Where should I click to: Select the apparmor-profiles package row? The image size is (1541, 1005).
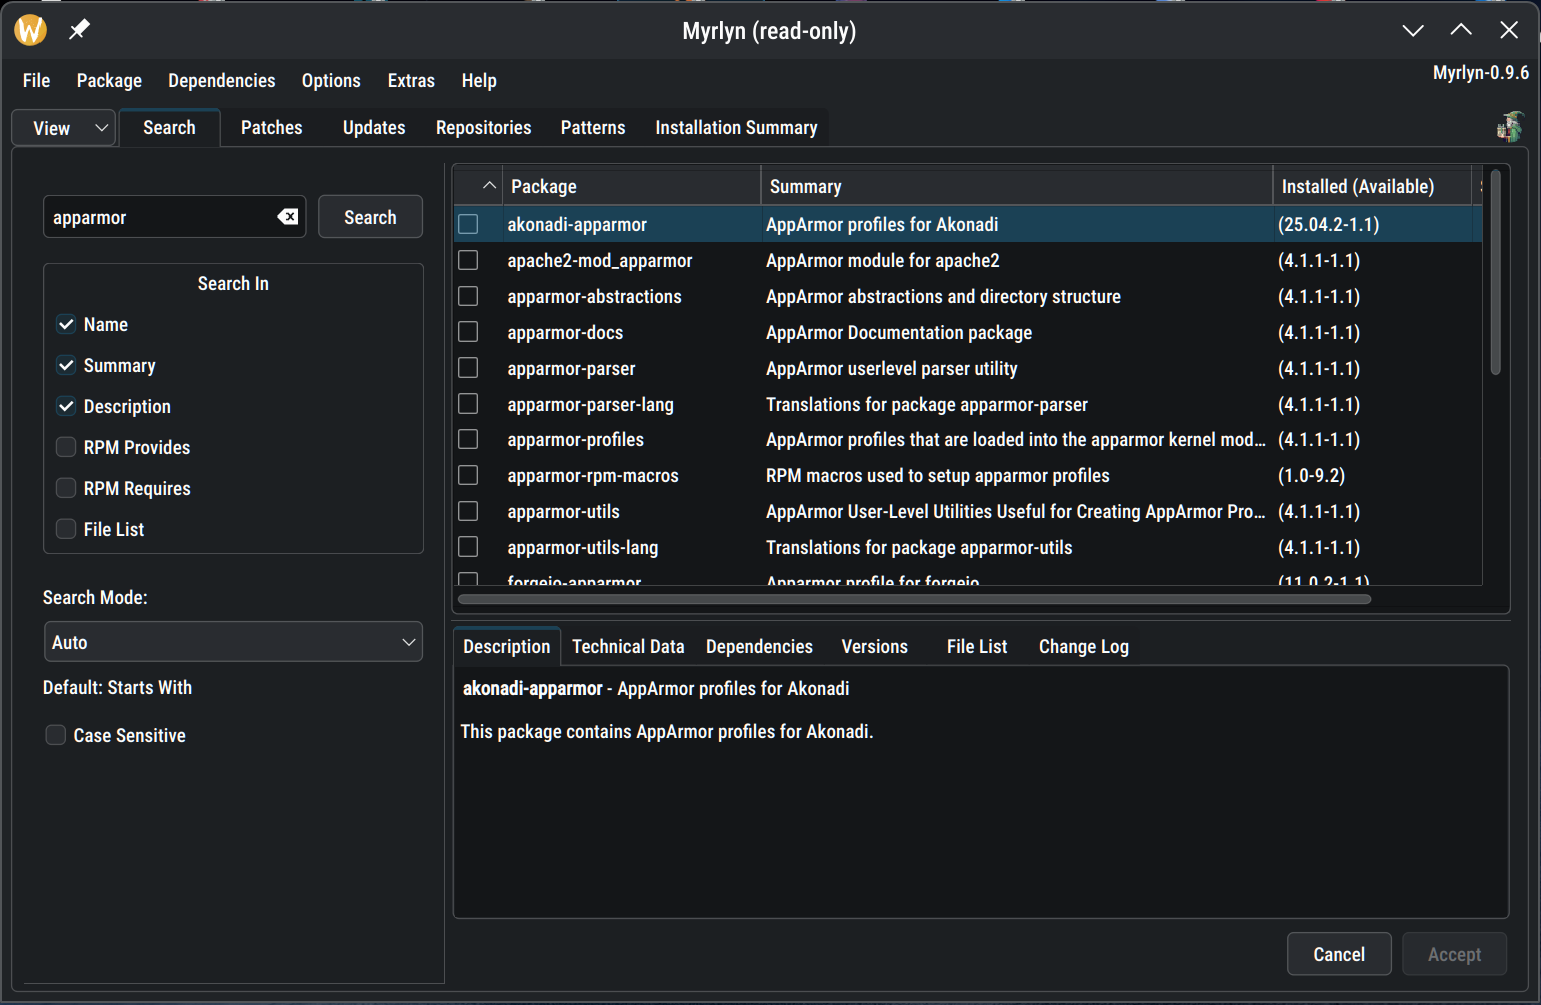coord(968,439)
